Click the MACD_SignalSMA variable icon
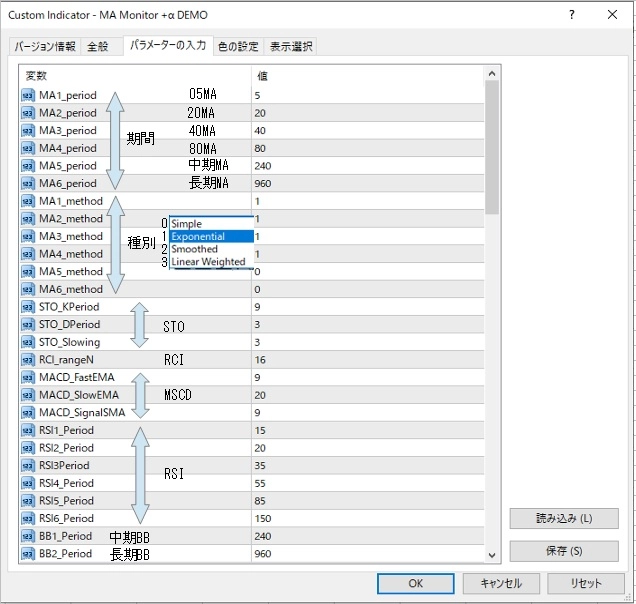The height and width of the screenshot is (604, 636). (28, 413)
